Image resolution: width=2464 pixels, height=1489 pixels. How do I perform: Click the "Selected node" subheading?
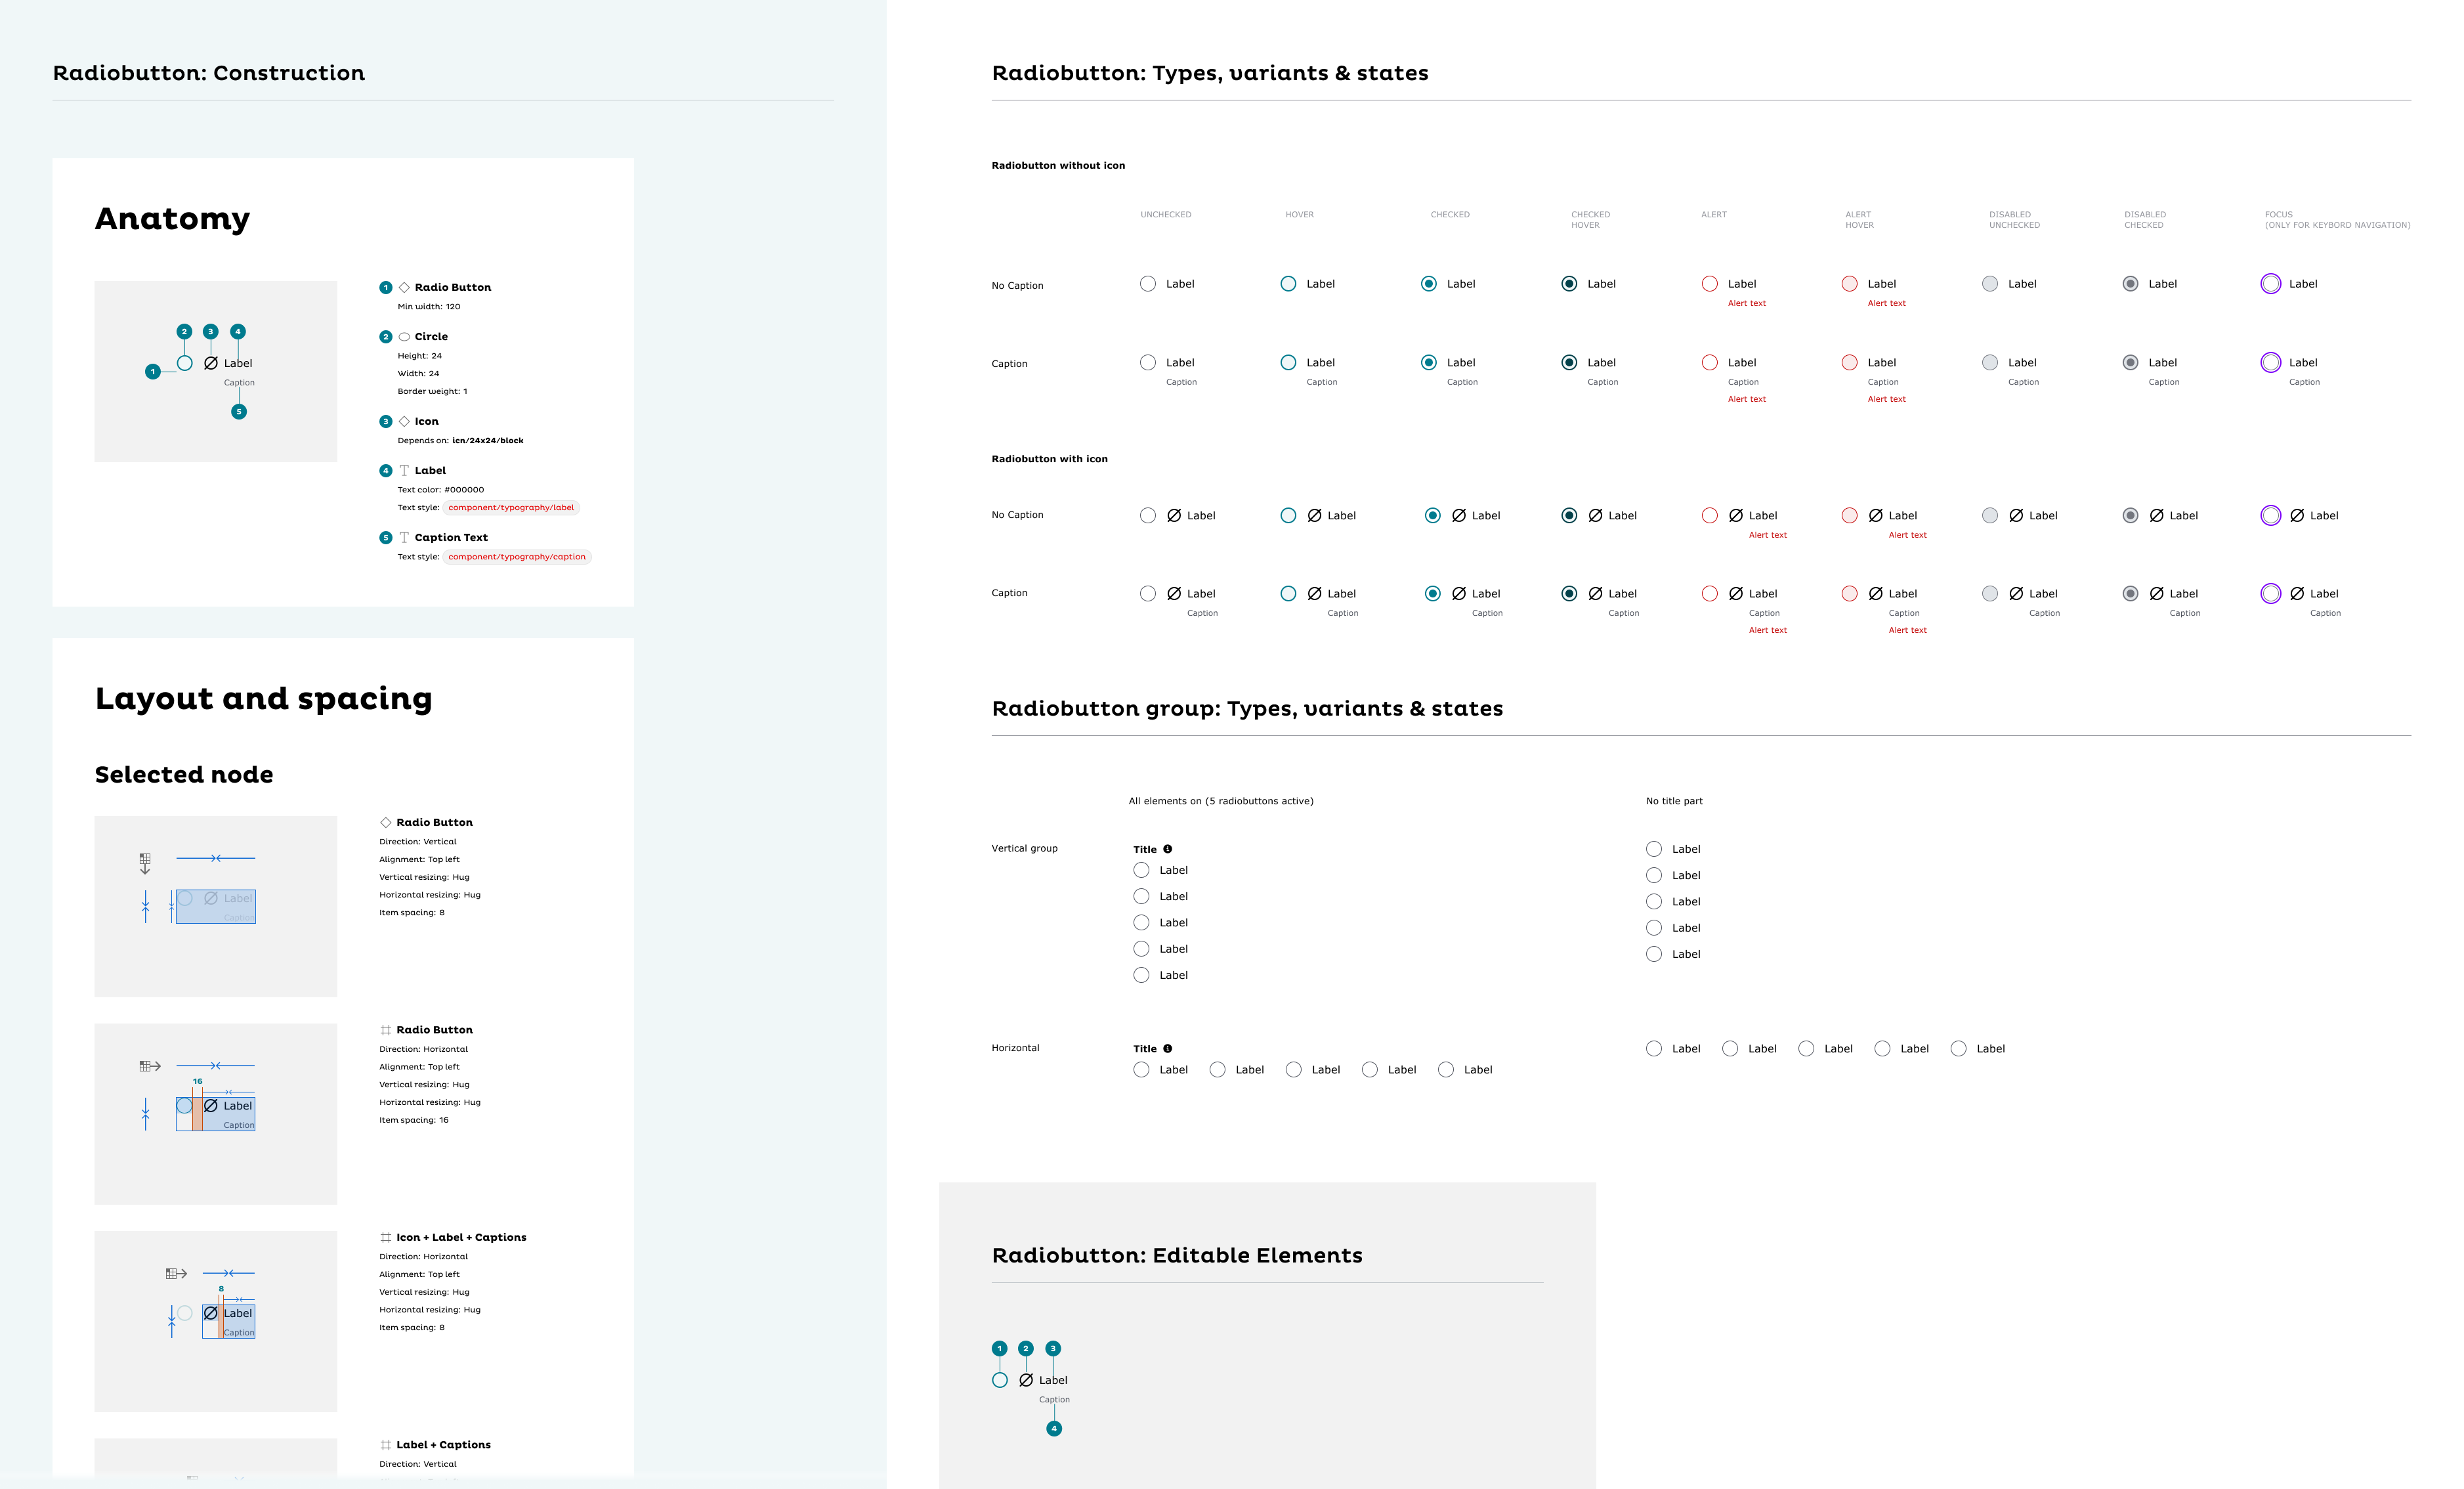point(184,775)
